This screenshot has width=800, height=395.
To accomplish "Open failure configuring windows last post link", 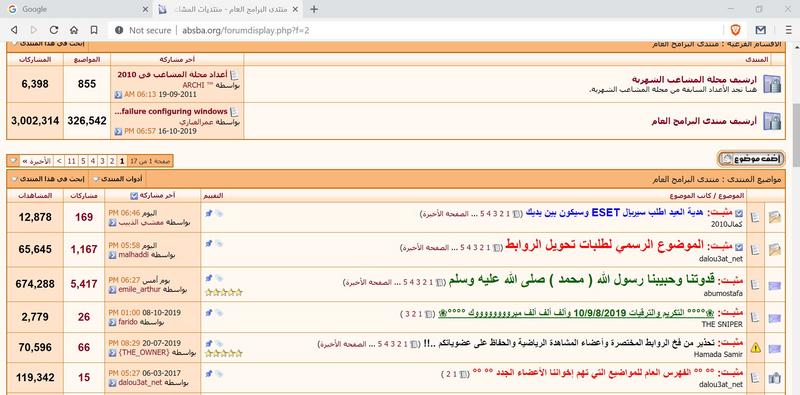I will (171, 111).
